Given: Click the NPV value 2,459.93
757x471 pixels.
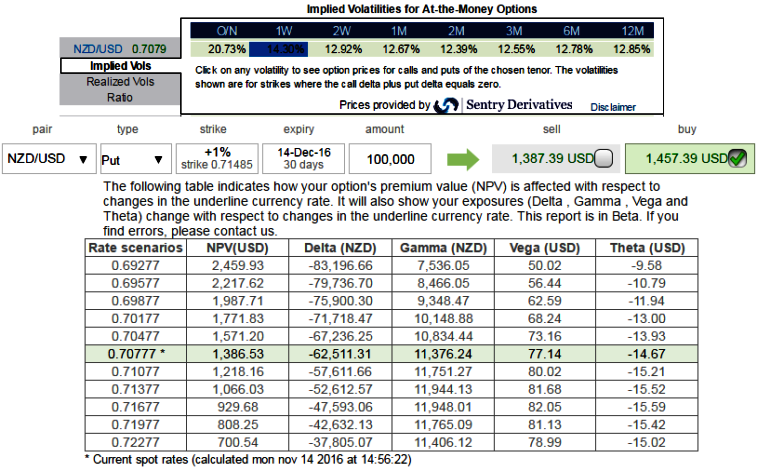Looking at the screenshot, I should [x=238, y=265].
